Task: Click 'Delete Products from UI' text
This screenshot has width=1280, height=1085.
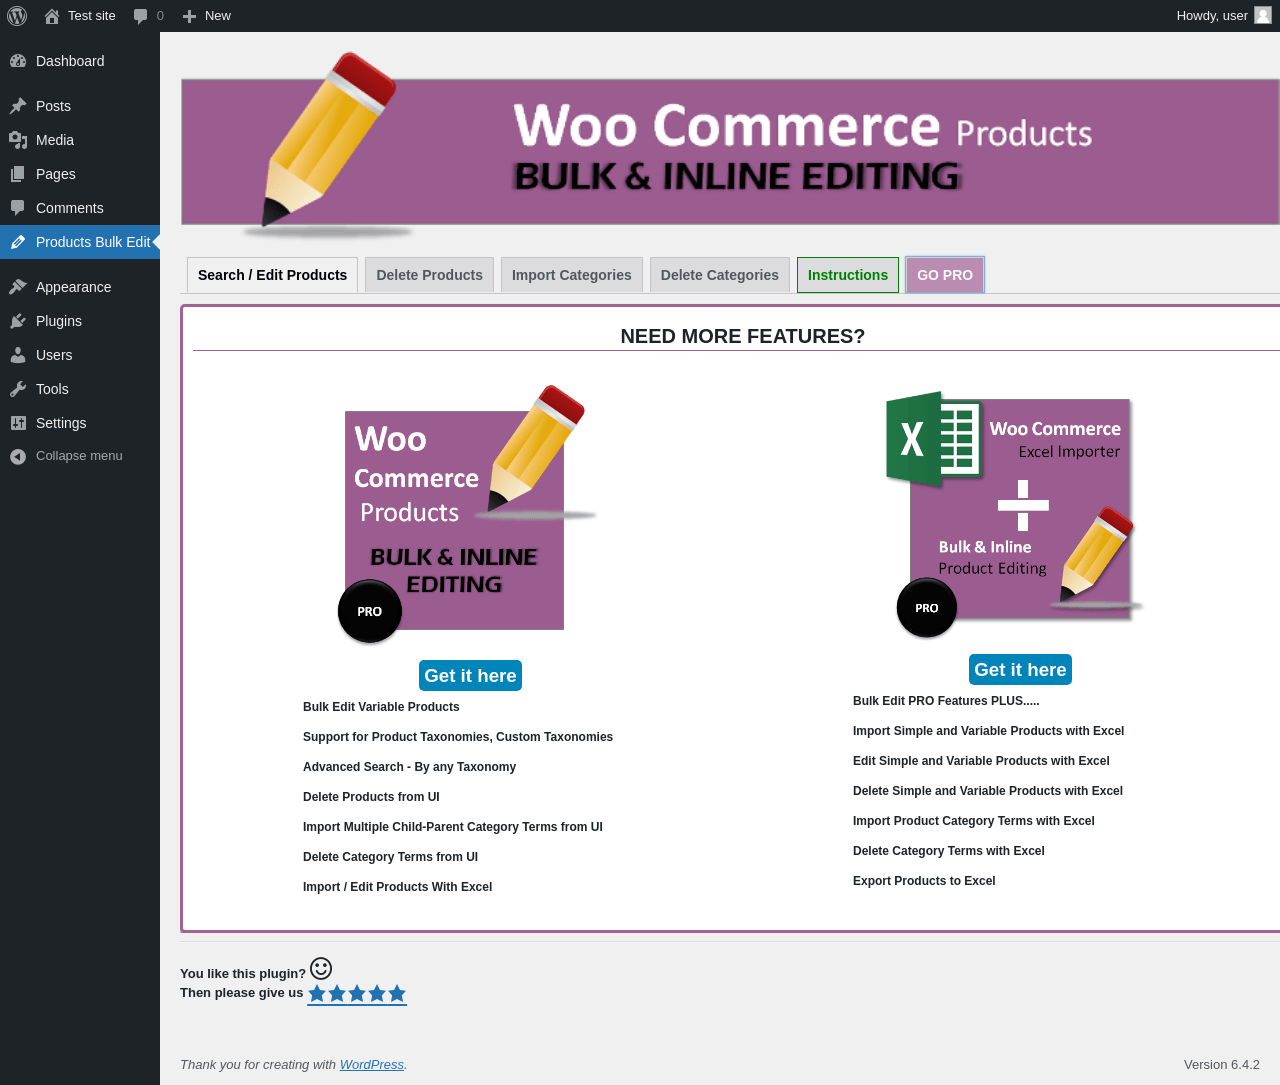Action: tap(371, 797)
